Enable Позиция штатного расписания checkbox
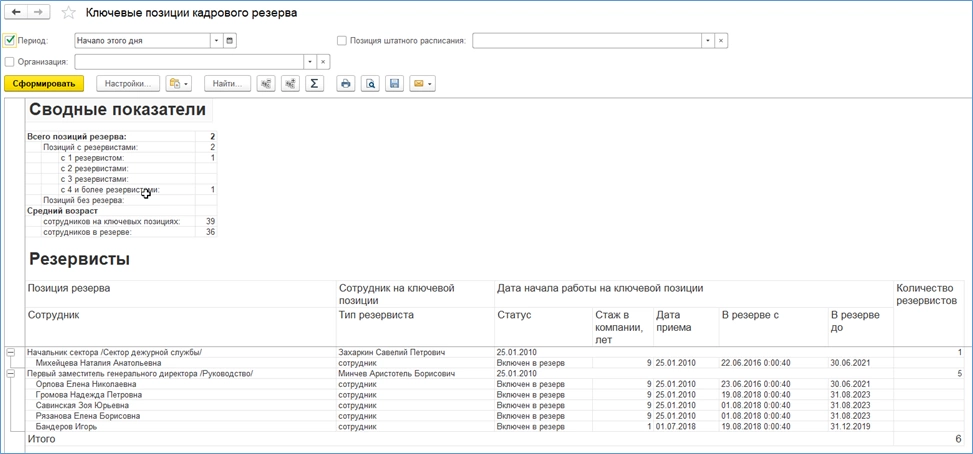The width and height of the screenshot is (973, 454). pyautogui.click(x=342, y=41)
